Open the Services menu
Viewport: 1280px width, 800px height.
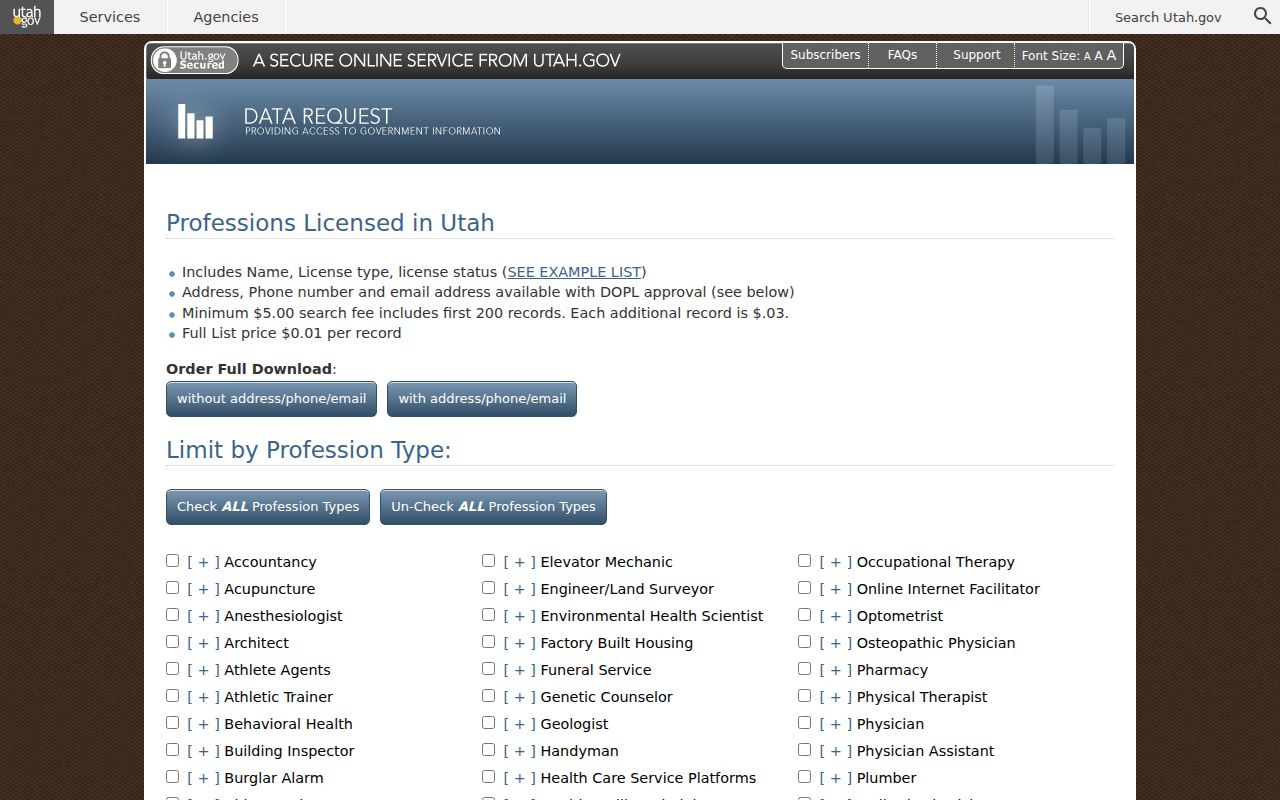point(110,17)
